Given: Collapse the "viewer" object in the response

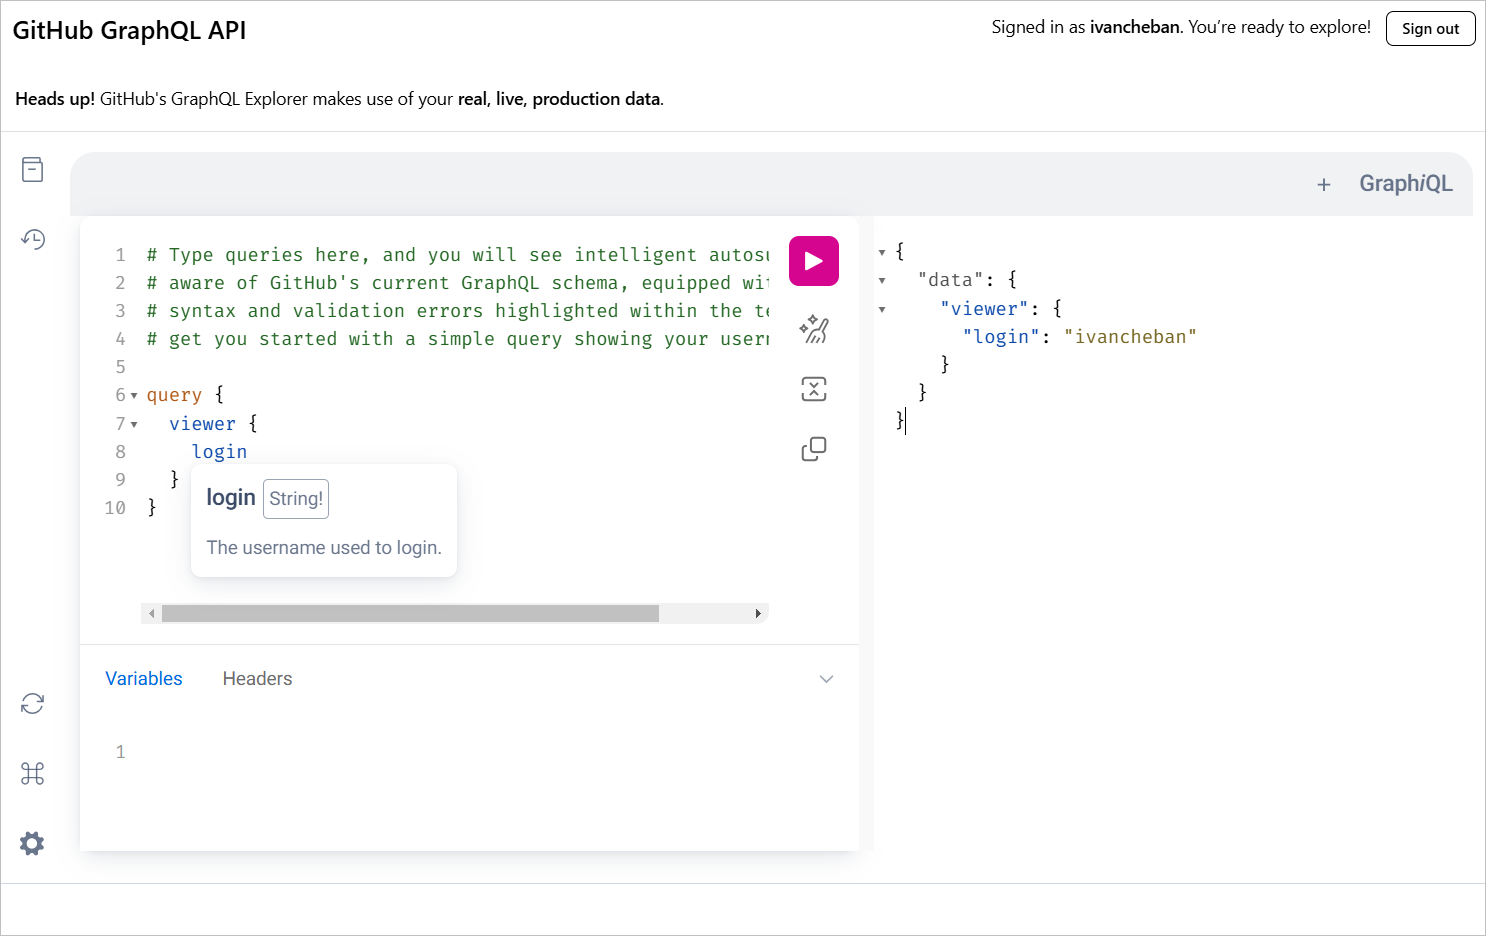Looking at the screenshot, I should click(x=882, y=310).
